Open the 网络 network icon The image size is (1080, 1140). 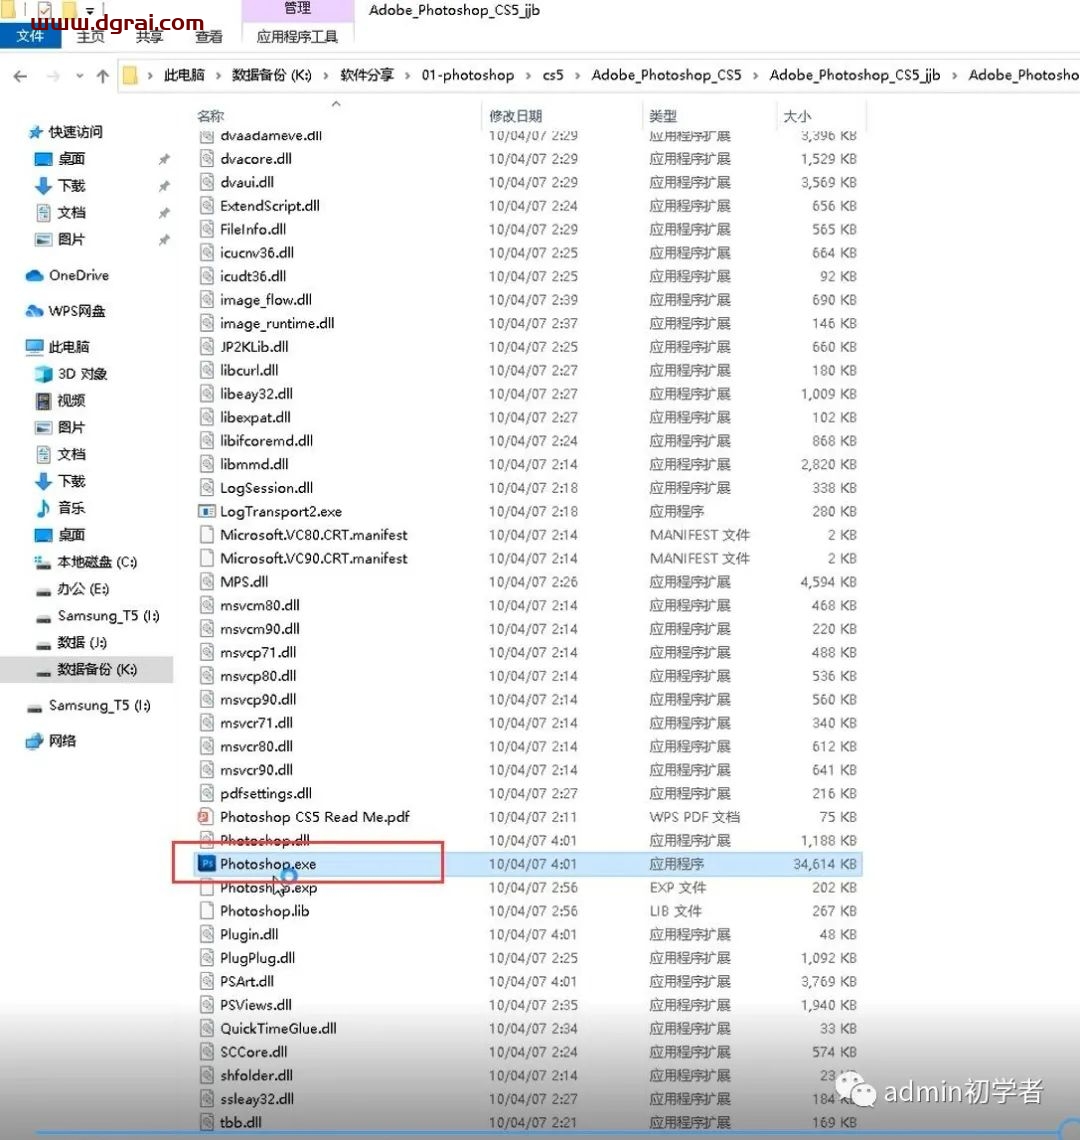34,741
